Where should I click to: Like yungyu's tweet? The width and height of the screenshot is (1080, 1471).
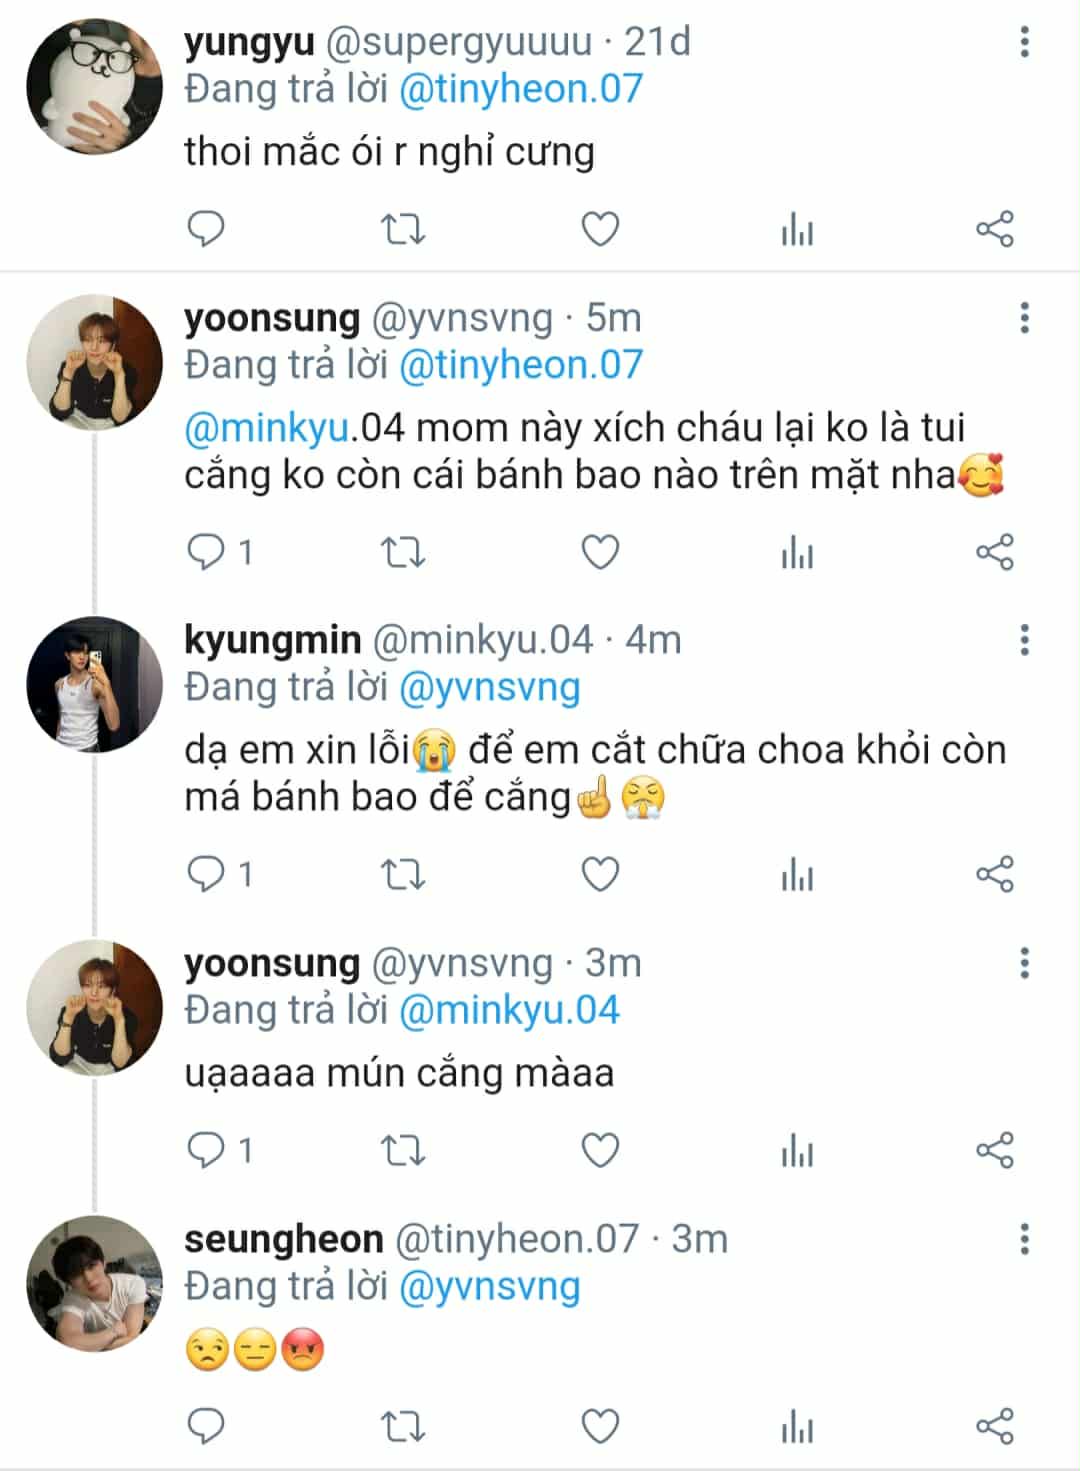pyautogui.click(x=600, y=230)
